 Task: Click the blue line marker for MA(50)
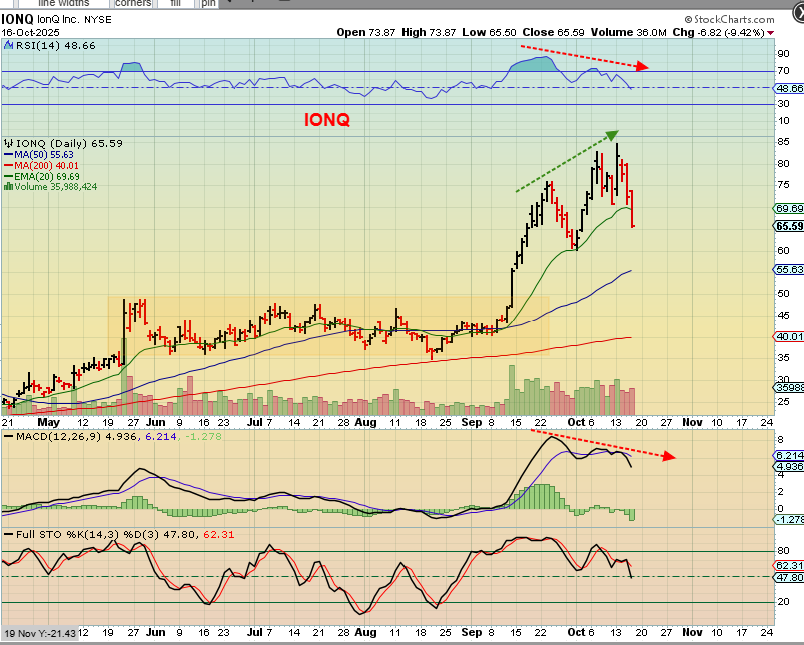[x=9, y=154]
